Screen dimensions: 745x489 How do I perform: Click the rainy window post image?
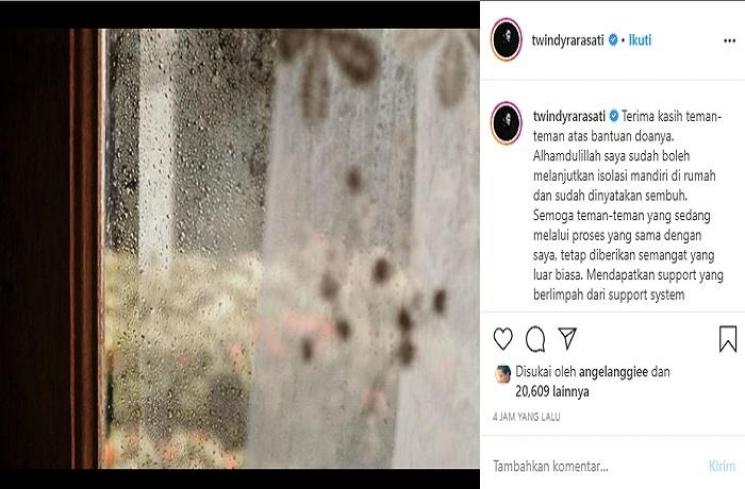[x=240, y=249]
